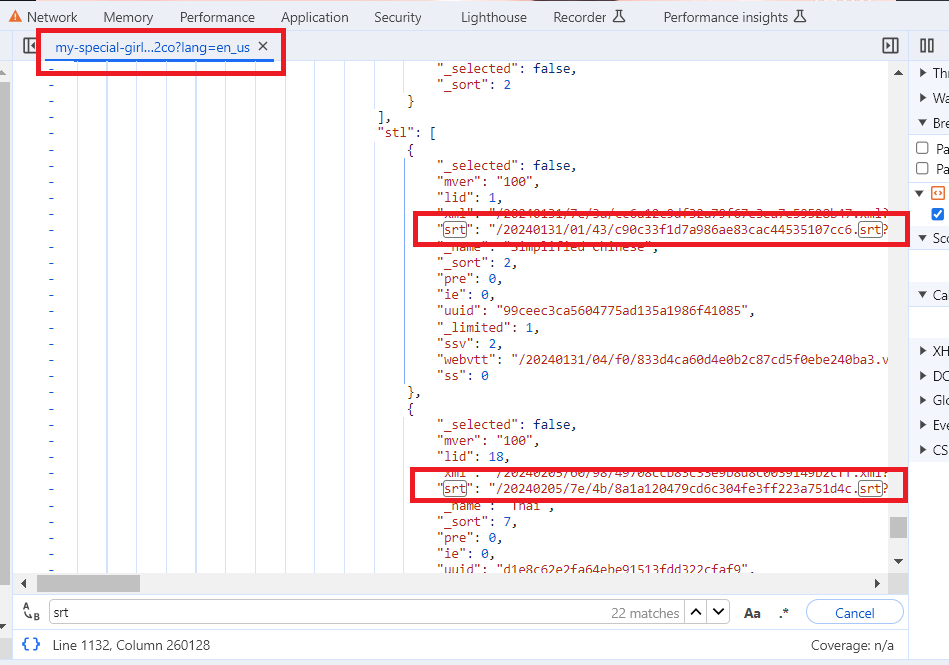949x665 pixels.
Task: Expand the DOM Breakpoints section
Action: tap(923, 375)
